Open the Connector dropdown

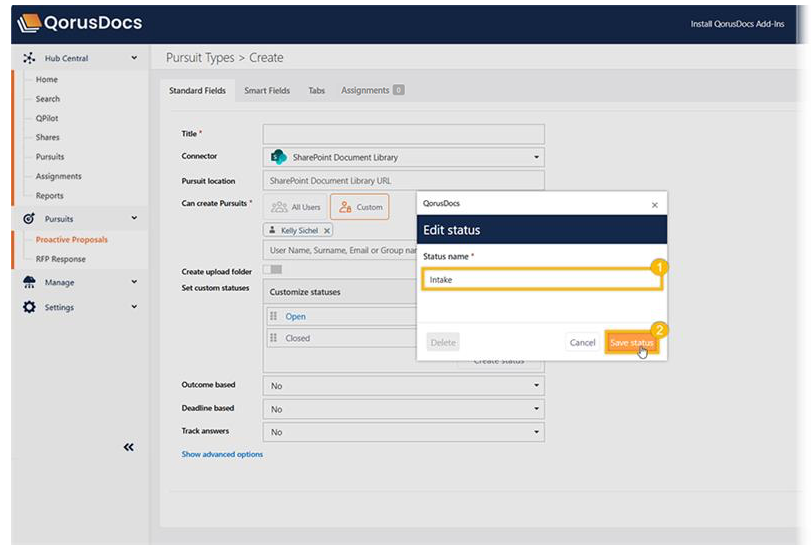pos(404,157)
